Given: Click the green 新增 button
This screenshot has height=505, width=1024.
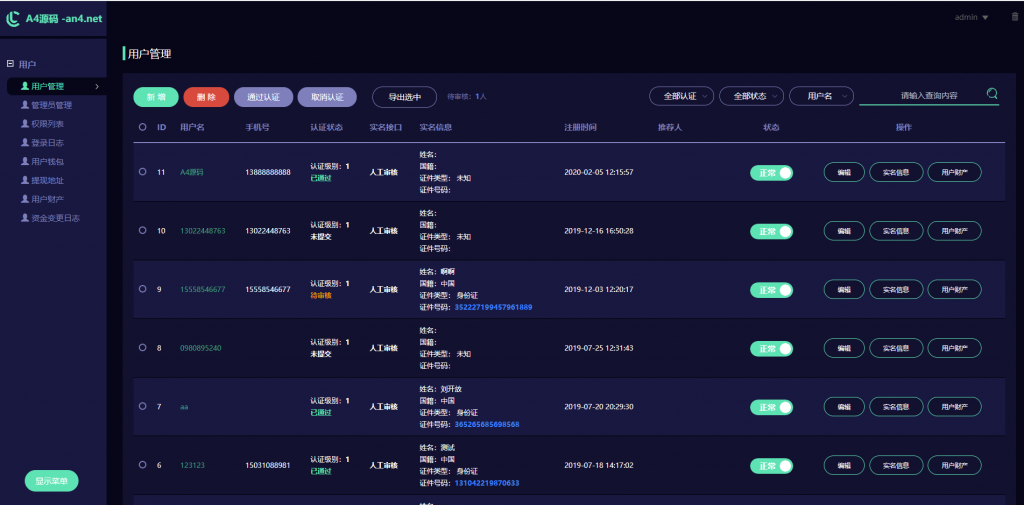Looking at the screenshot, I should point(156,97).
